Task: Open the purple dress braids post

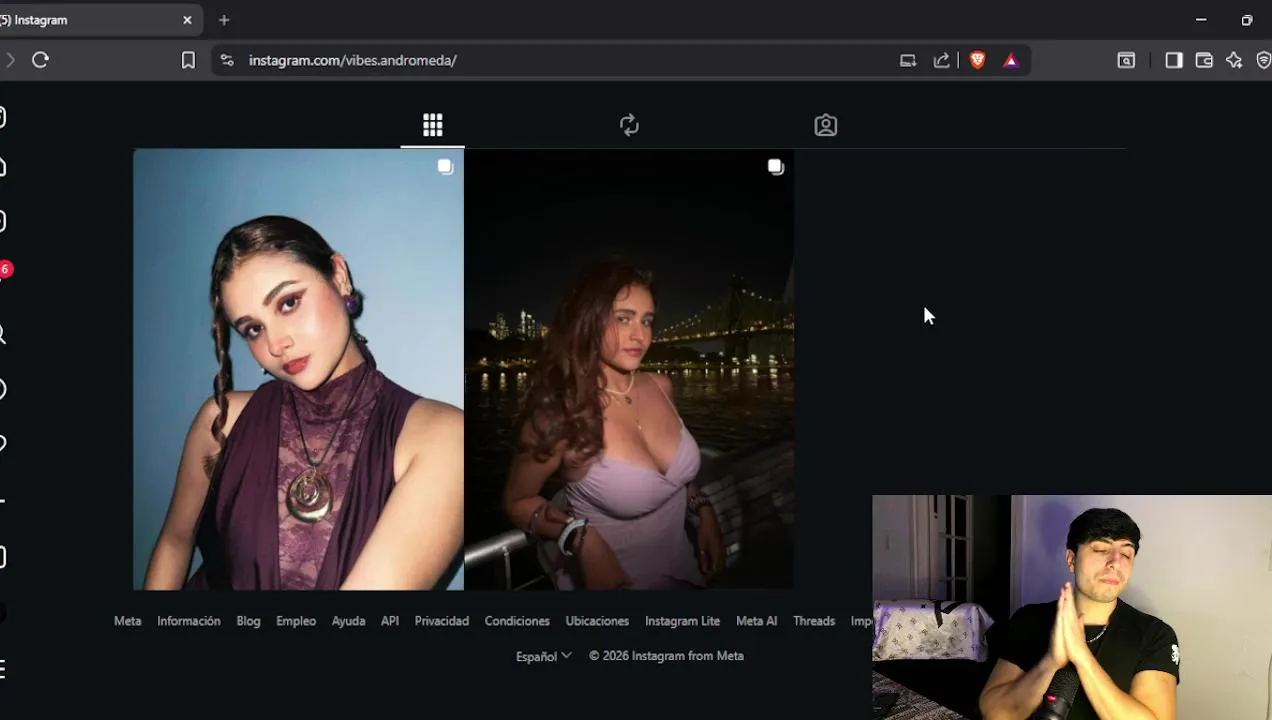Action: tap(298, 369)
